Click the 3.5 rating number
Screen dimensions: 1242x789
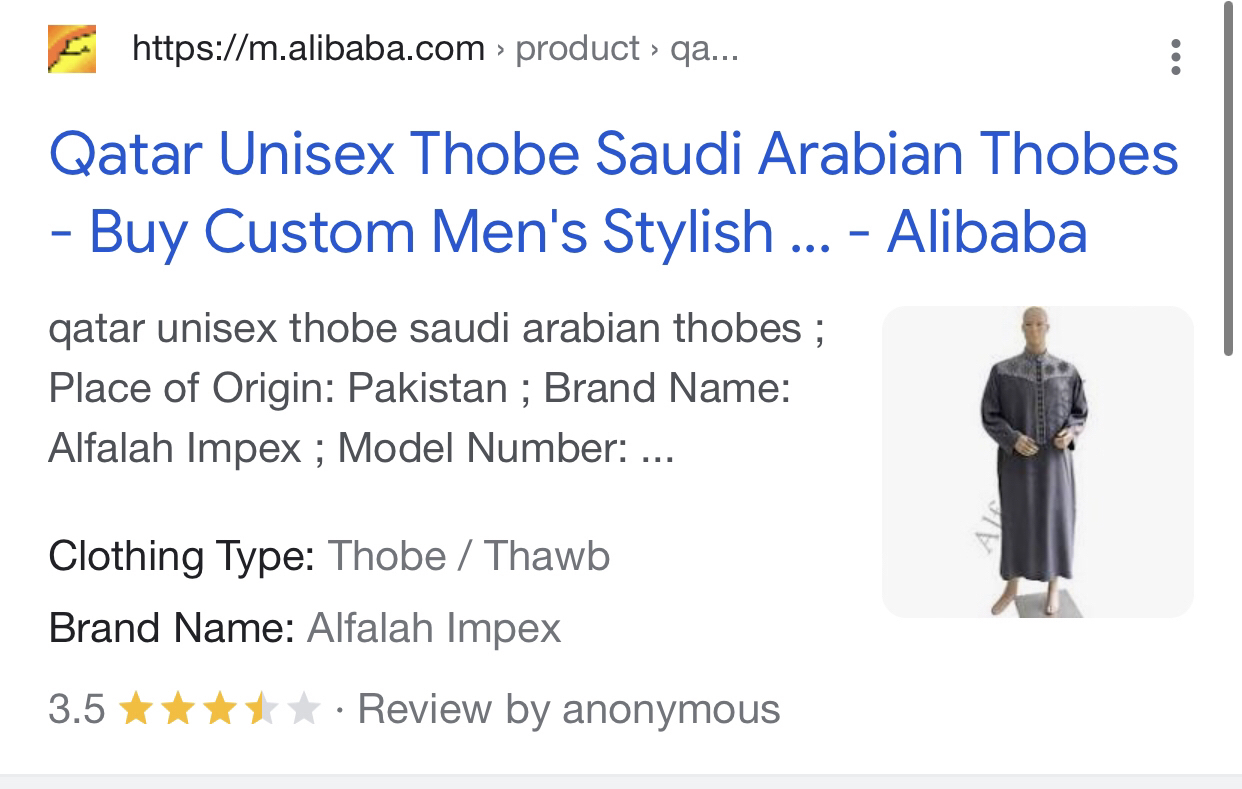[76, 710]
